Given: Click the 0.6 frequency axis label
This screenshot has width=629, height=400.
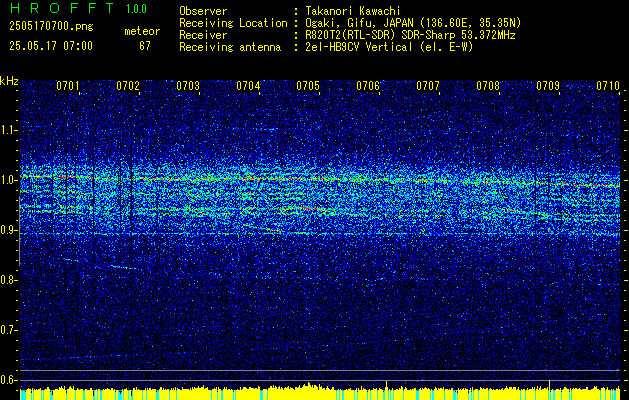Looking at the screenshot, I should pos(8,380).
